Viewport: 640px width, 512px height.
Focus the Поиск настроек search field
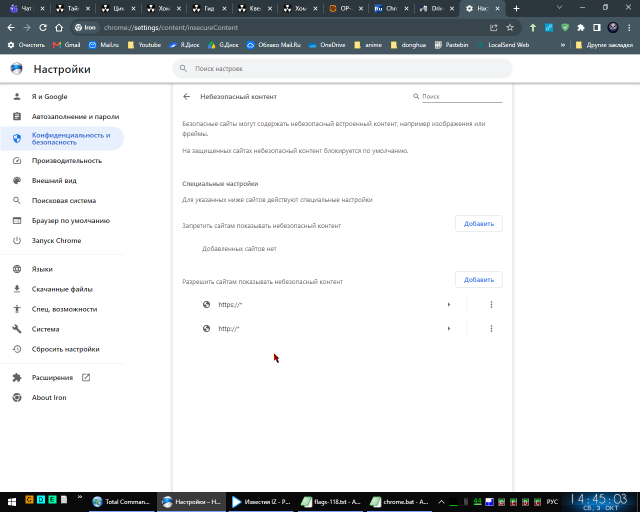342,69
